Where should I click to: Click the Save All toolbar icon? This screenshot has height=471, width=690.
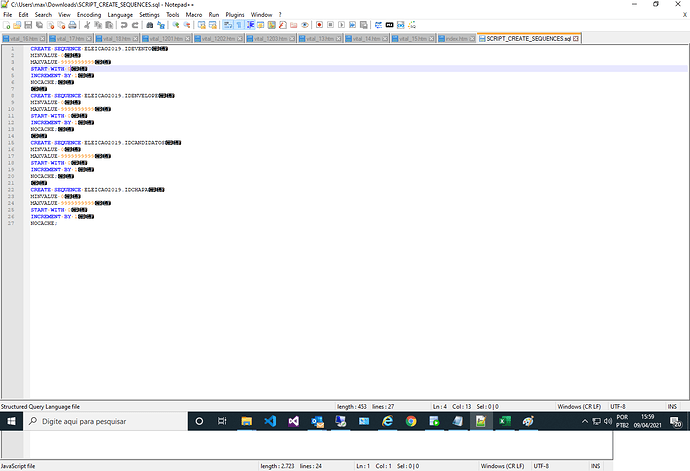39,25
